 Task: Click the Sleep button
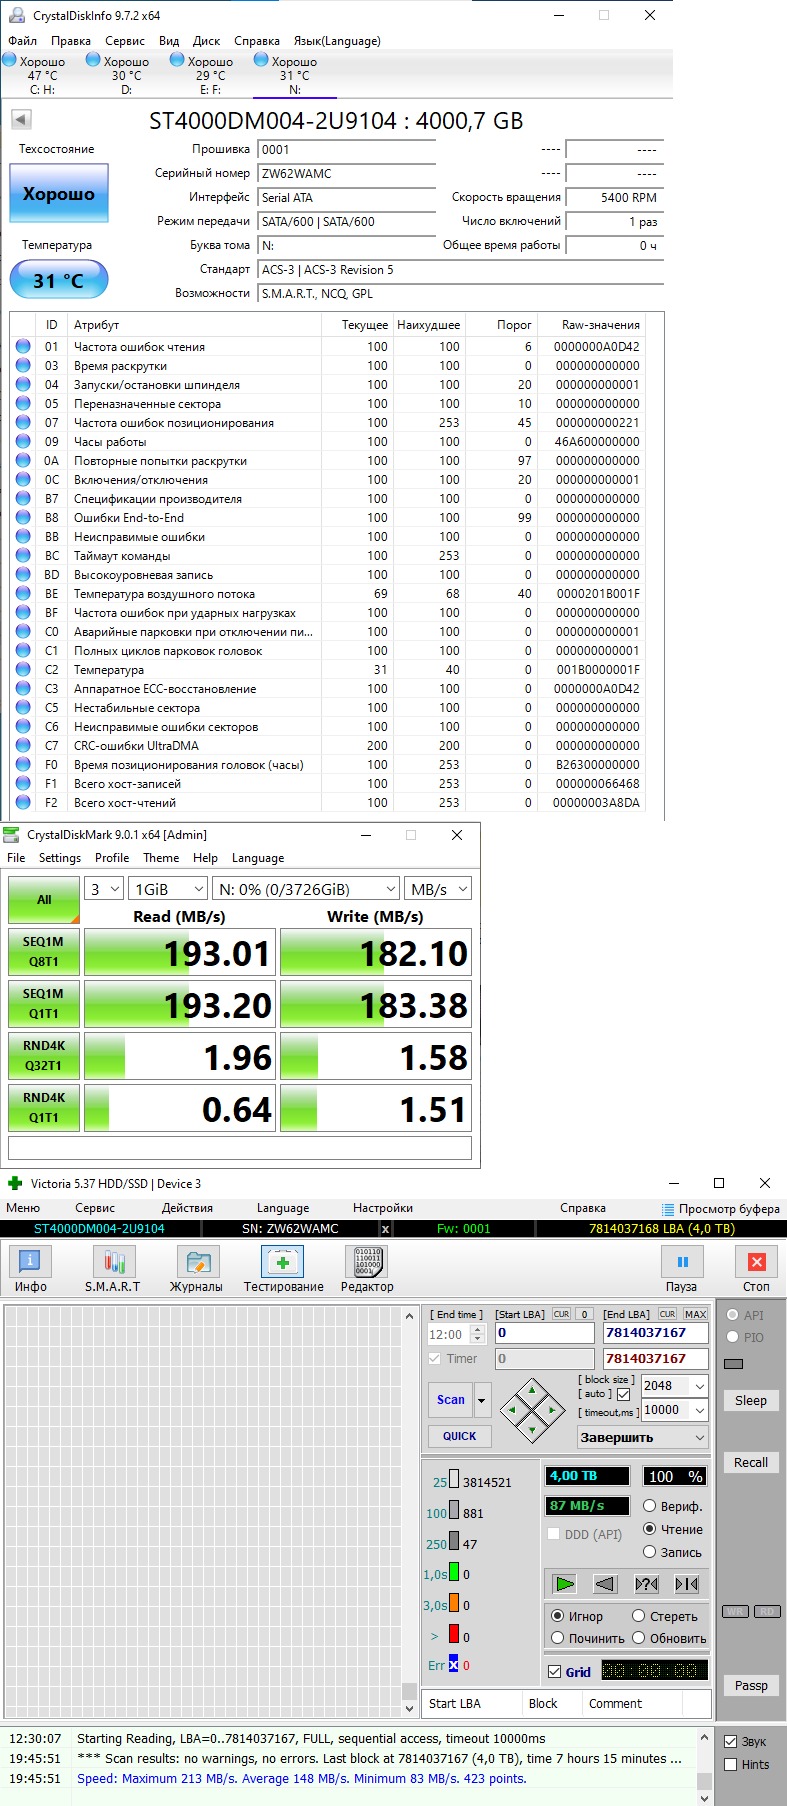coord(751,1401)
